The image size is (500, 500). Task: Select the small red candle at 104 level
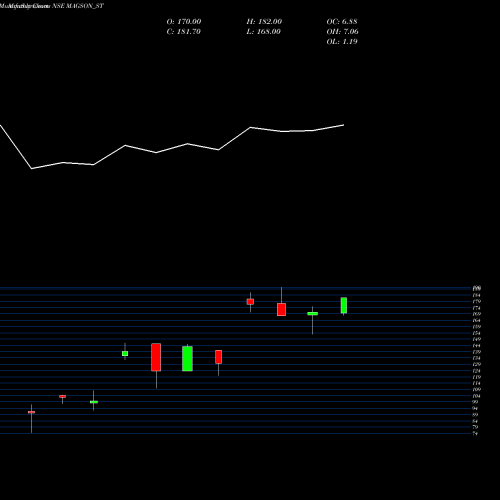pyautogui.click(x=62, y=396)
